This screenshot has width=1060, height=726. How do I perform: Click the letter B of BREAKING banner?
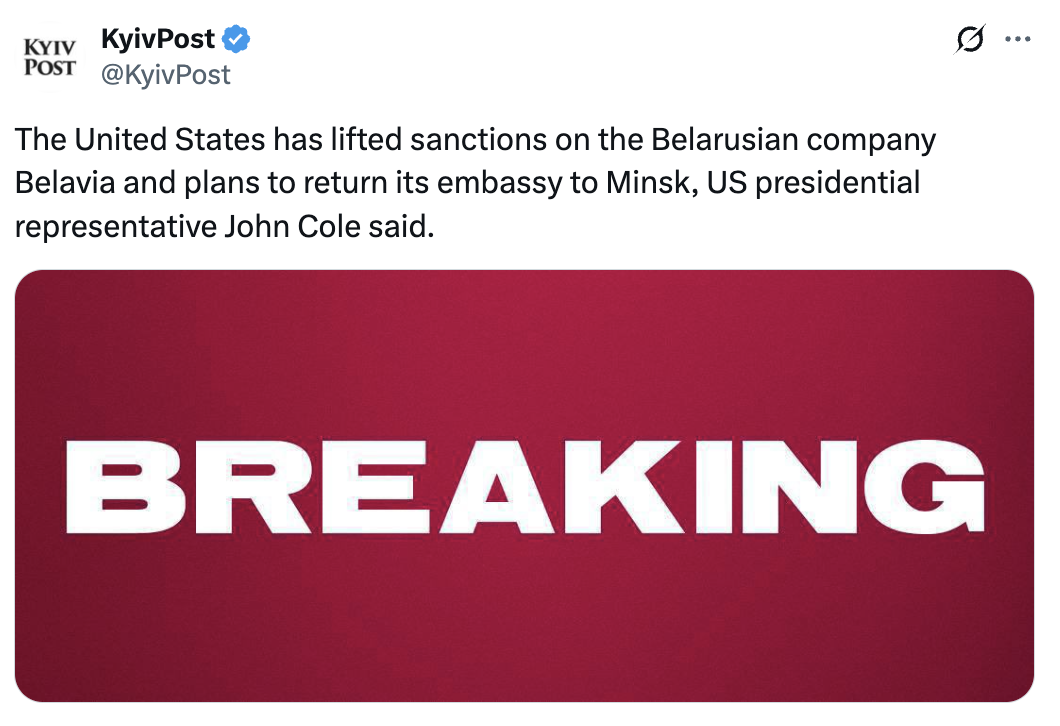(126, 487)
